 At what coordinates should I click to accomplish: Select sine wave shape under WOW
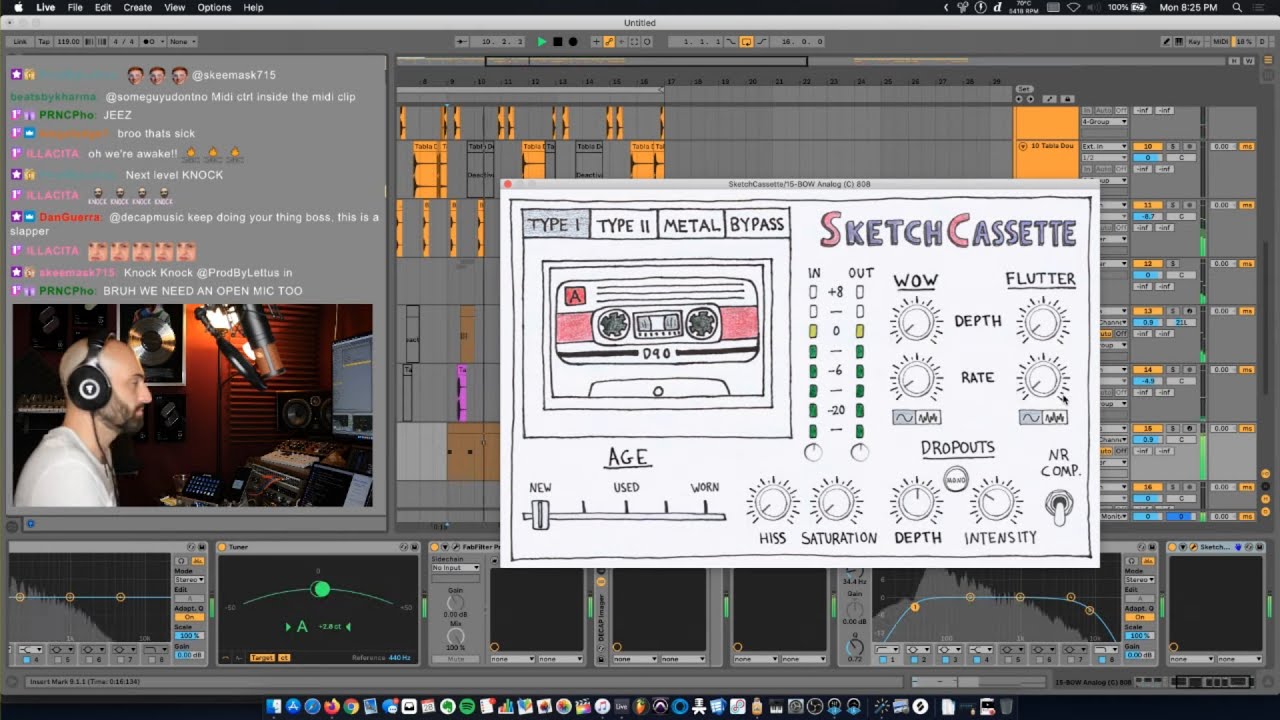(x=904, y=418)
